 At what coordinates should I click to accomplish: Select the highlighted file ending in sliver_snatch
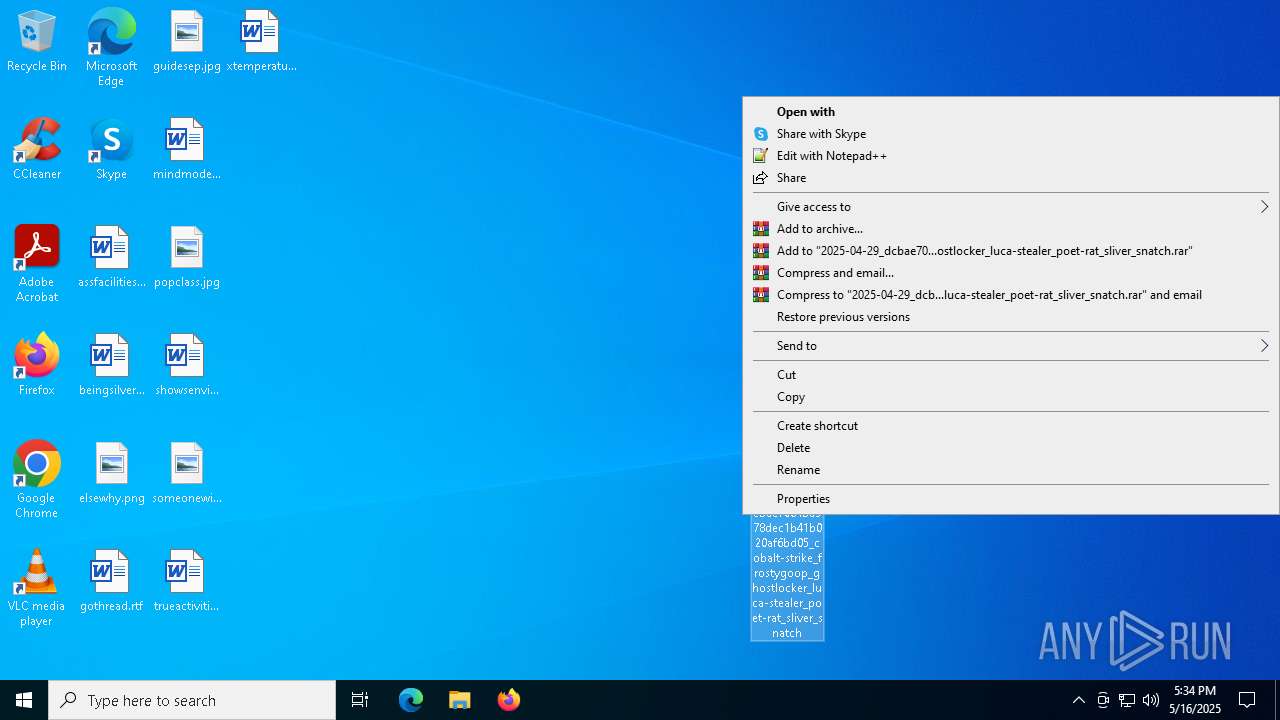tap(788, 577)
